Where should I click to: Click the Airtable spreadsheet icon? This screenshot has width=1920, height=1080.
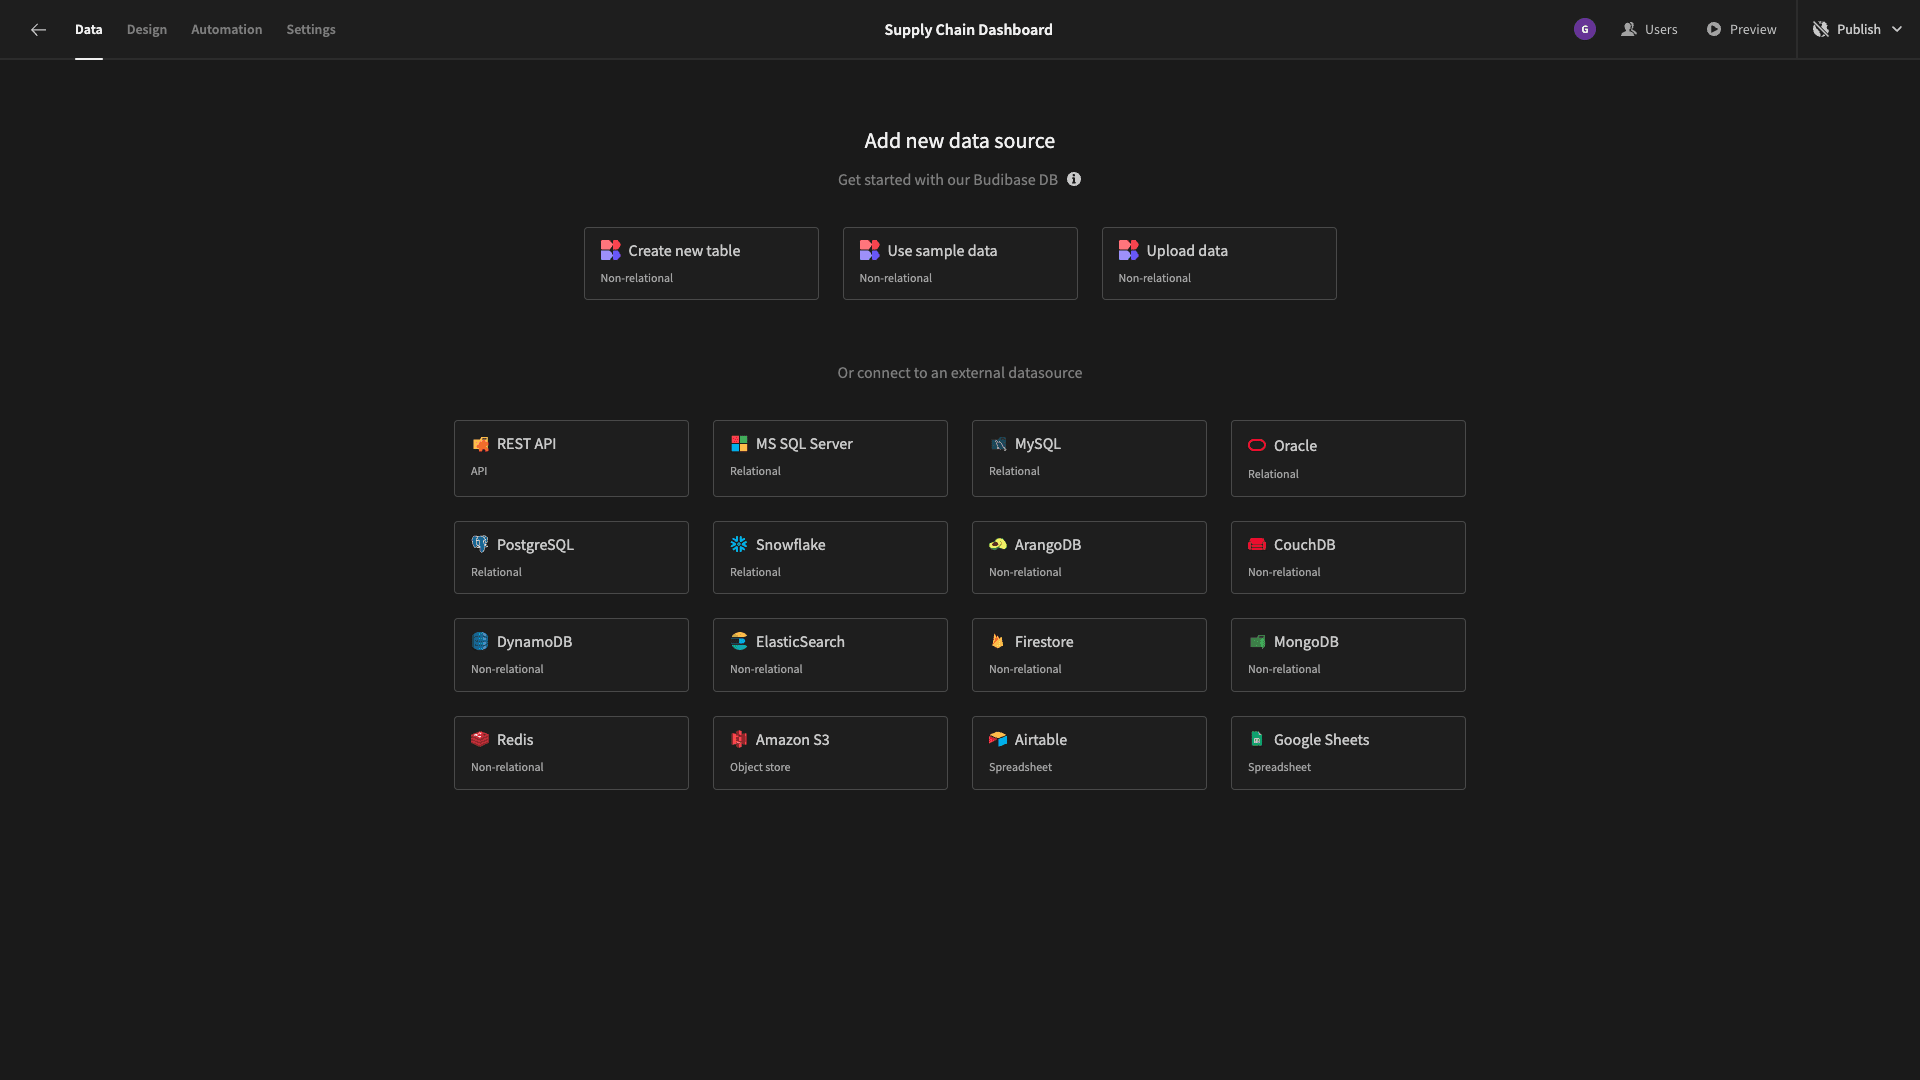click(x=998, y=740)
